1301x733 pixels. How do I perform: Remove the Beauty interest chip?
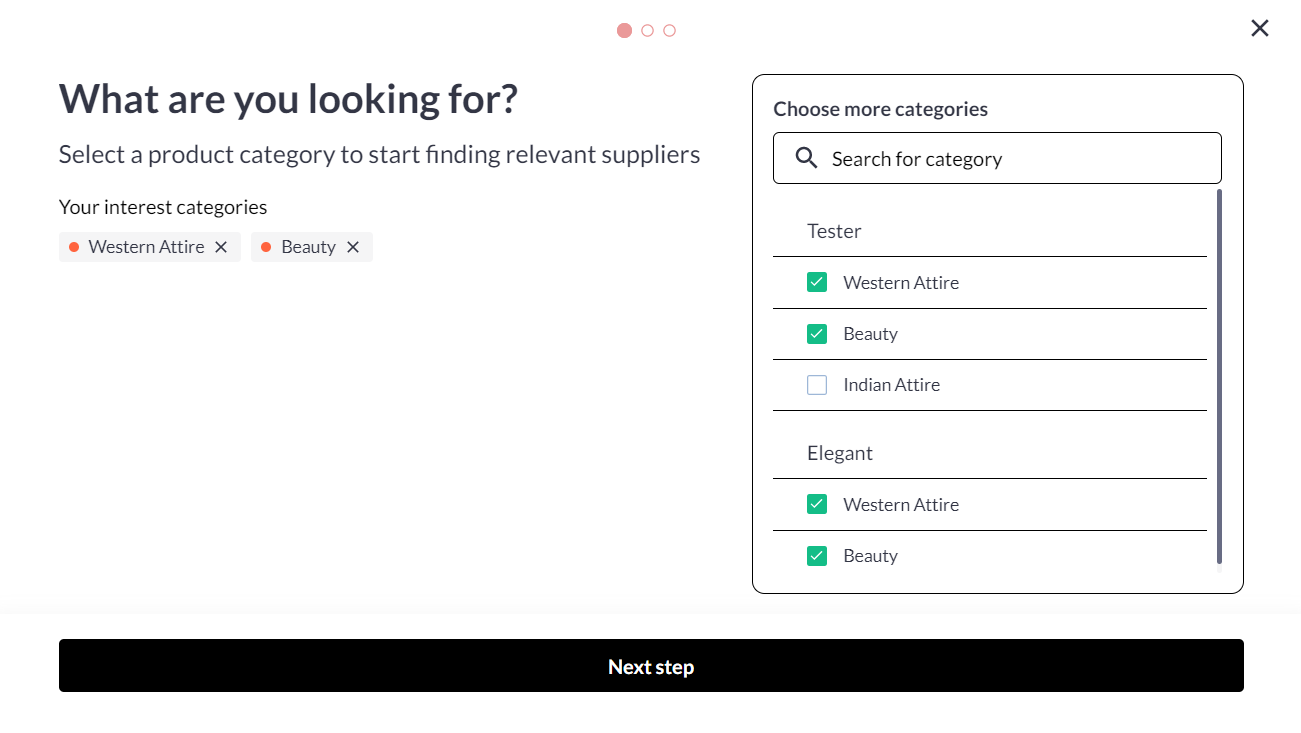point(353,247)
